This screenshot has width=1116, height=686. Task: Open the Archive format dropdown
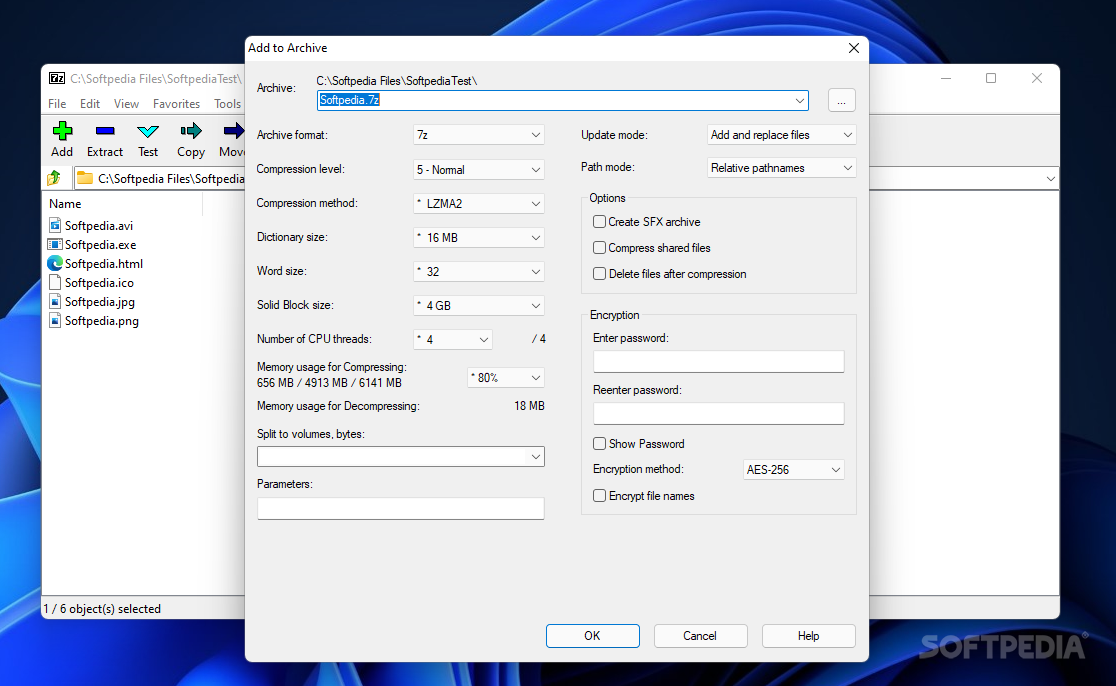click(x=478, y=135)
